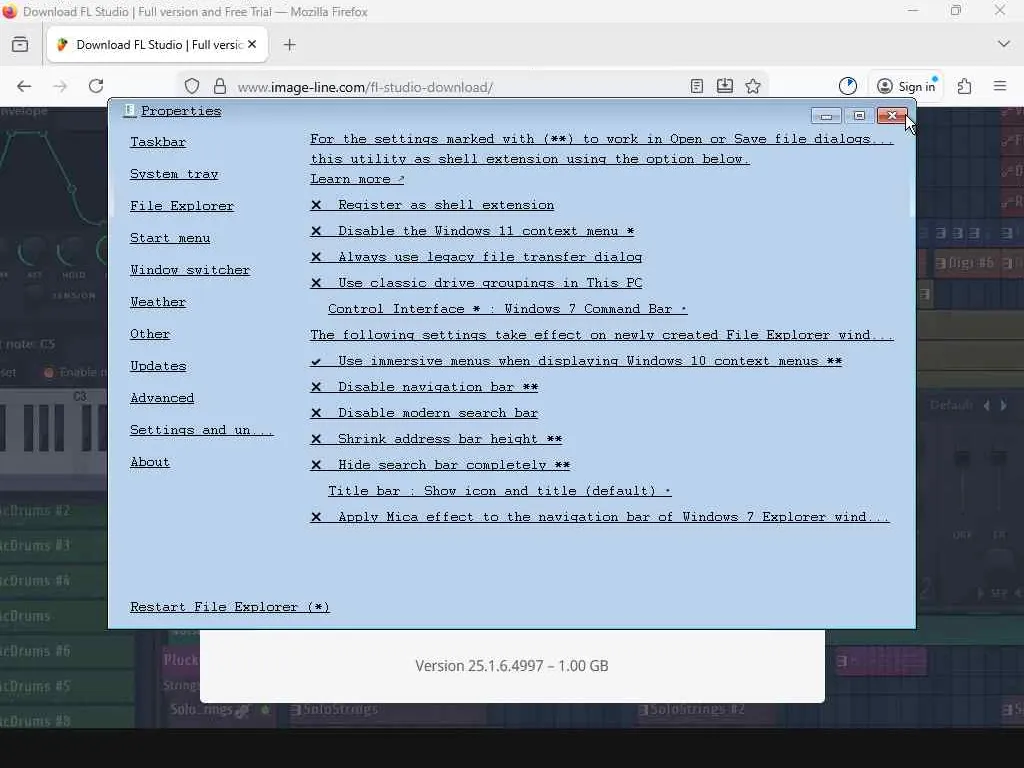Open the Weather settings section
This screenshot has height=768, width=1024.
pyautogui.click(x=158, y=302)
